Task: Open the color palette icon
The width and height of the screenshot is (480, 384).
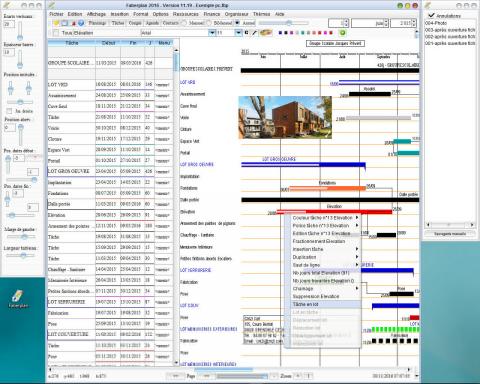Action: click(x=266, y=33)
